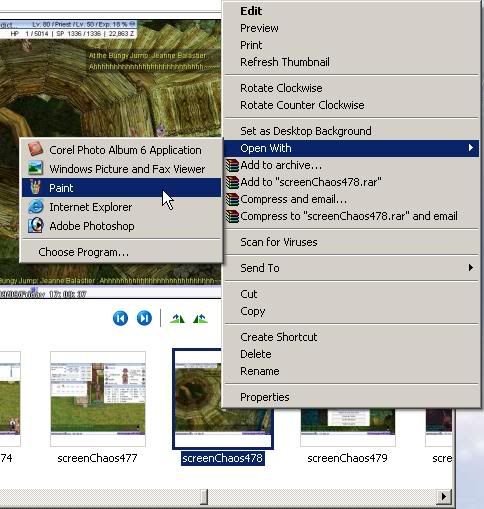This screenshot has width=484, height=509.
Task: Open the image with Paint
Action: (121, 188)
